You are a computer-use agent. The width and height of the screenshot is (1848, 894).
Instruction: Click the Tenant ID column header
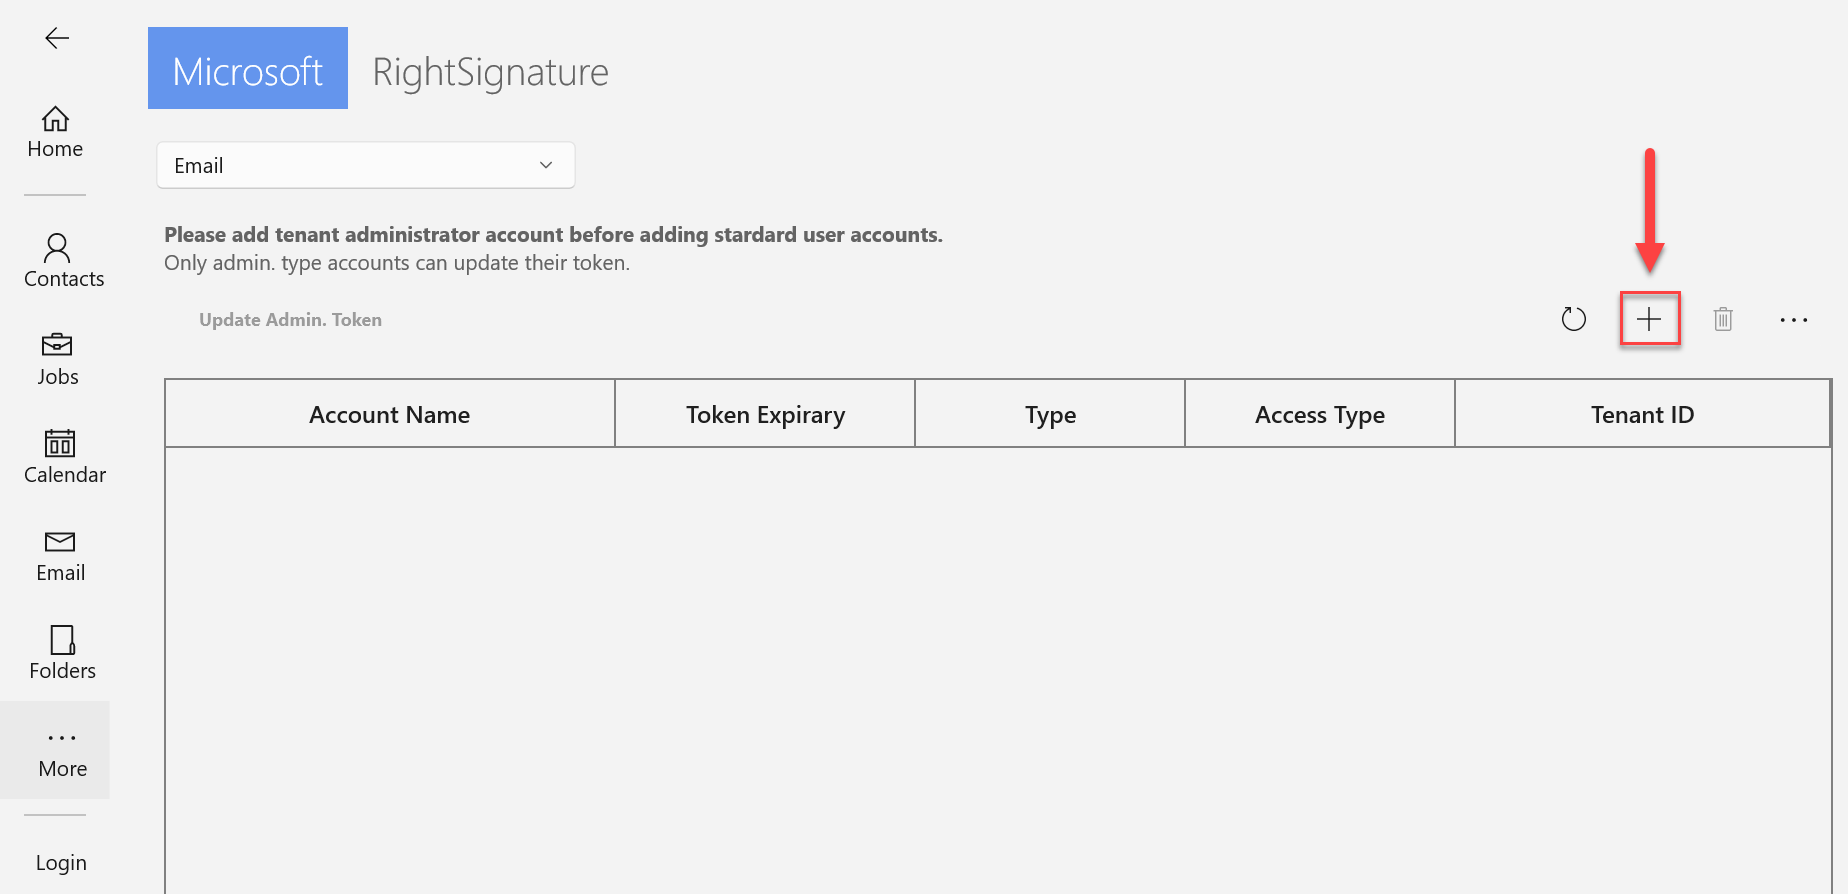pos(1643,414)
